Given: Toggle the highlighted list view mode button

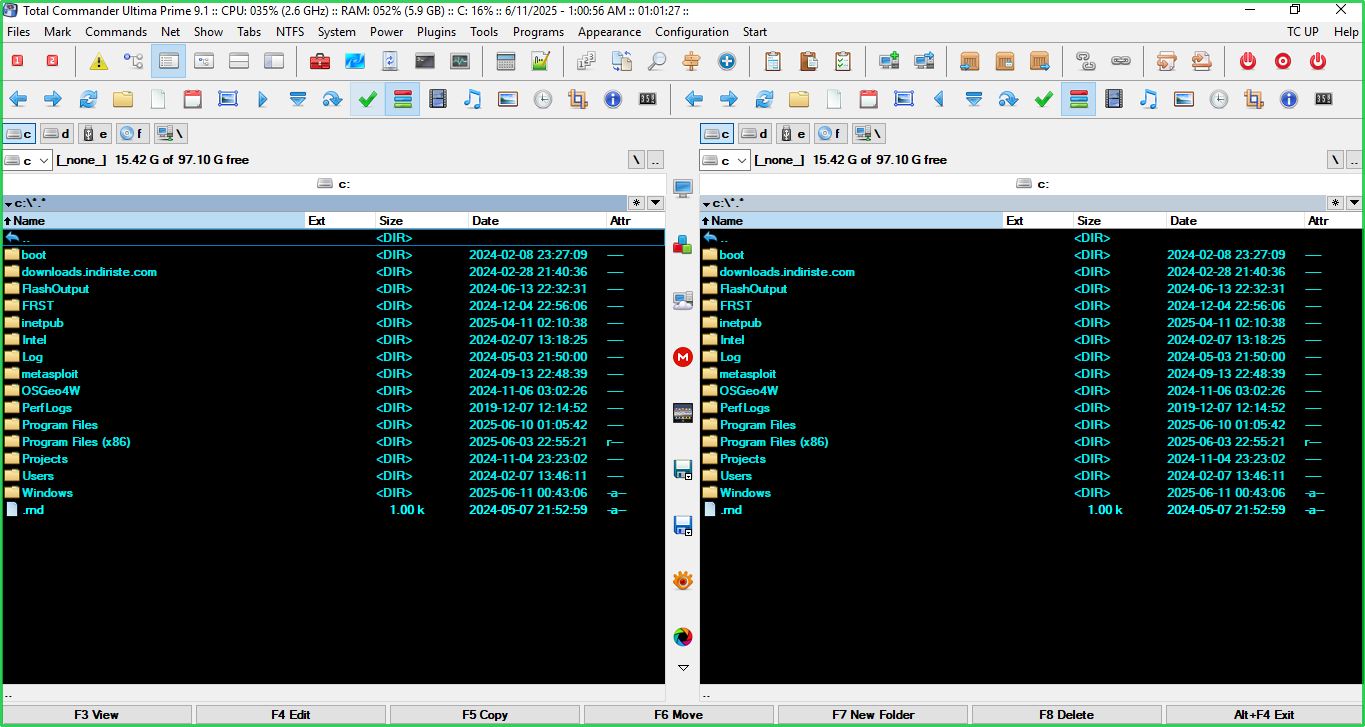Looking at the screenshot, I should (168, 61).
